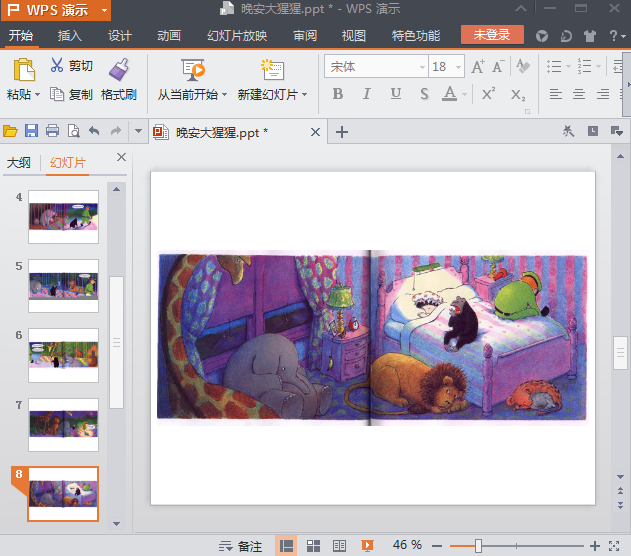
Task: Click zoom out minus button
Action: pos(437,546)
